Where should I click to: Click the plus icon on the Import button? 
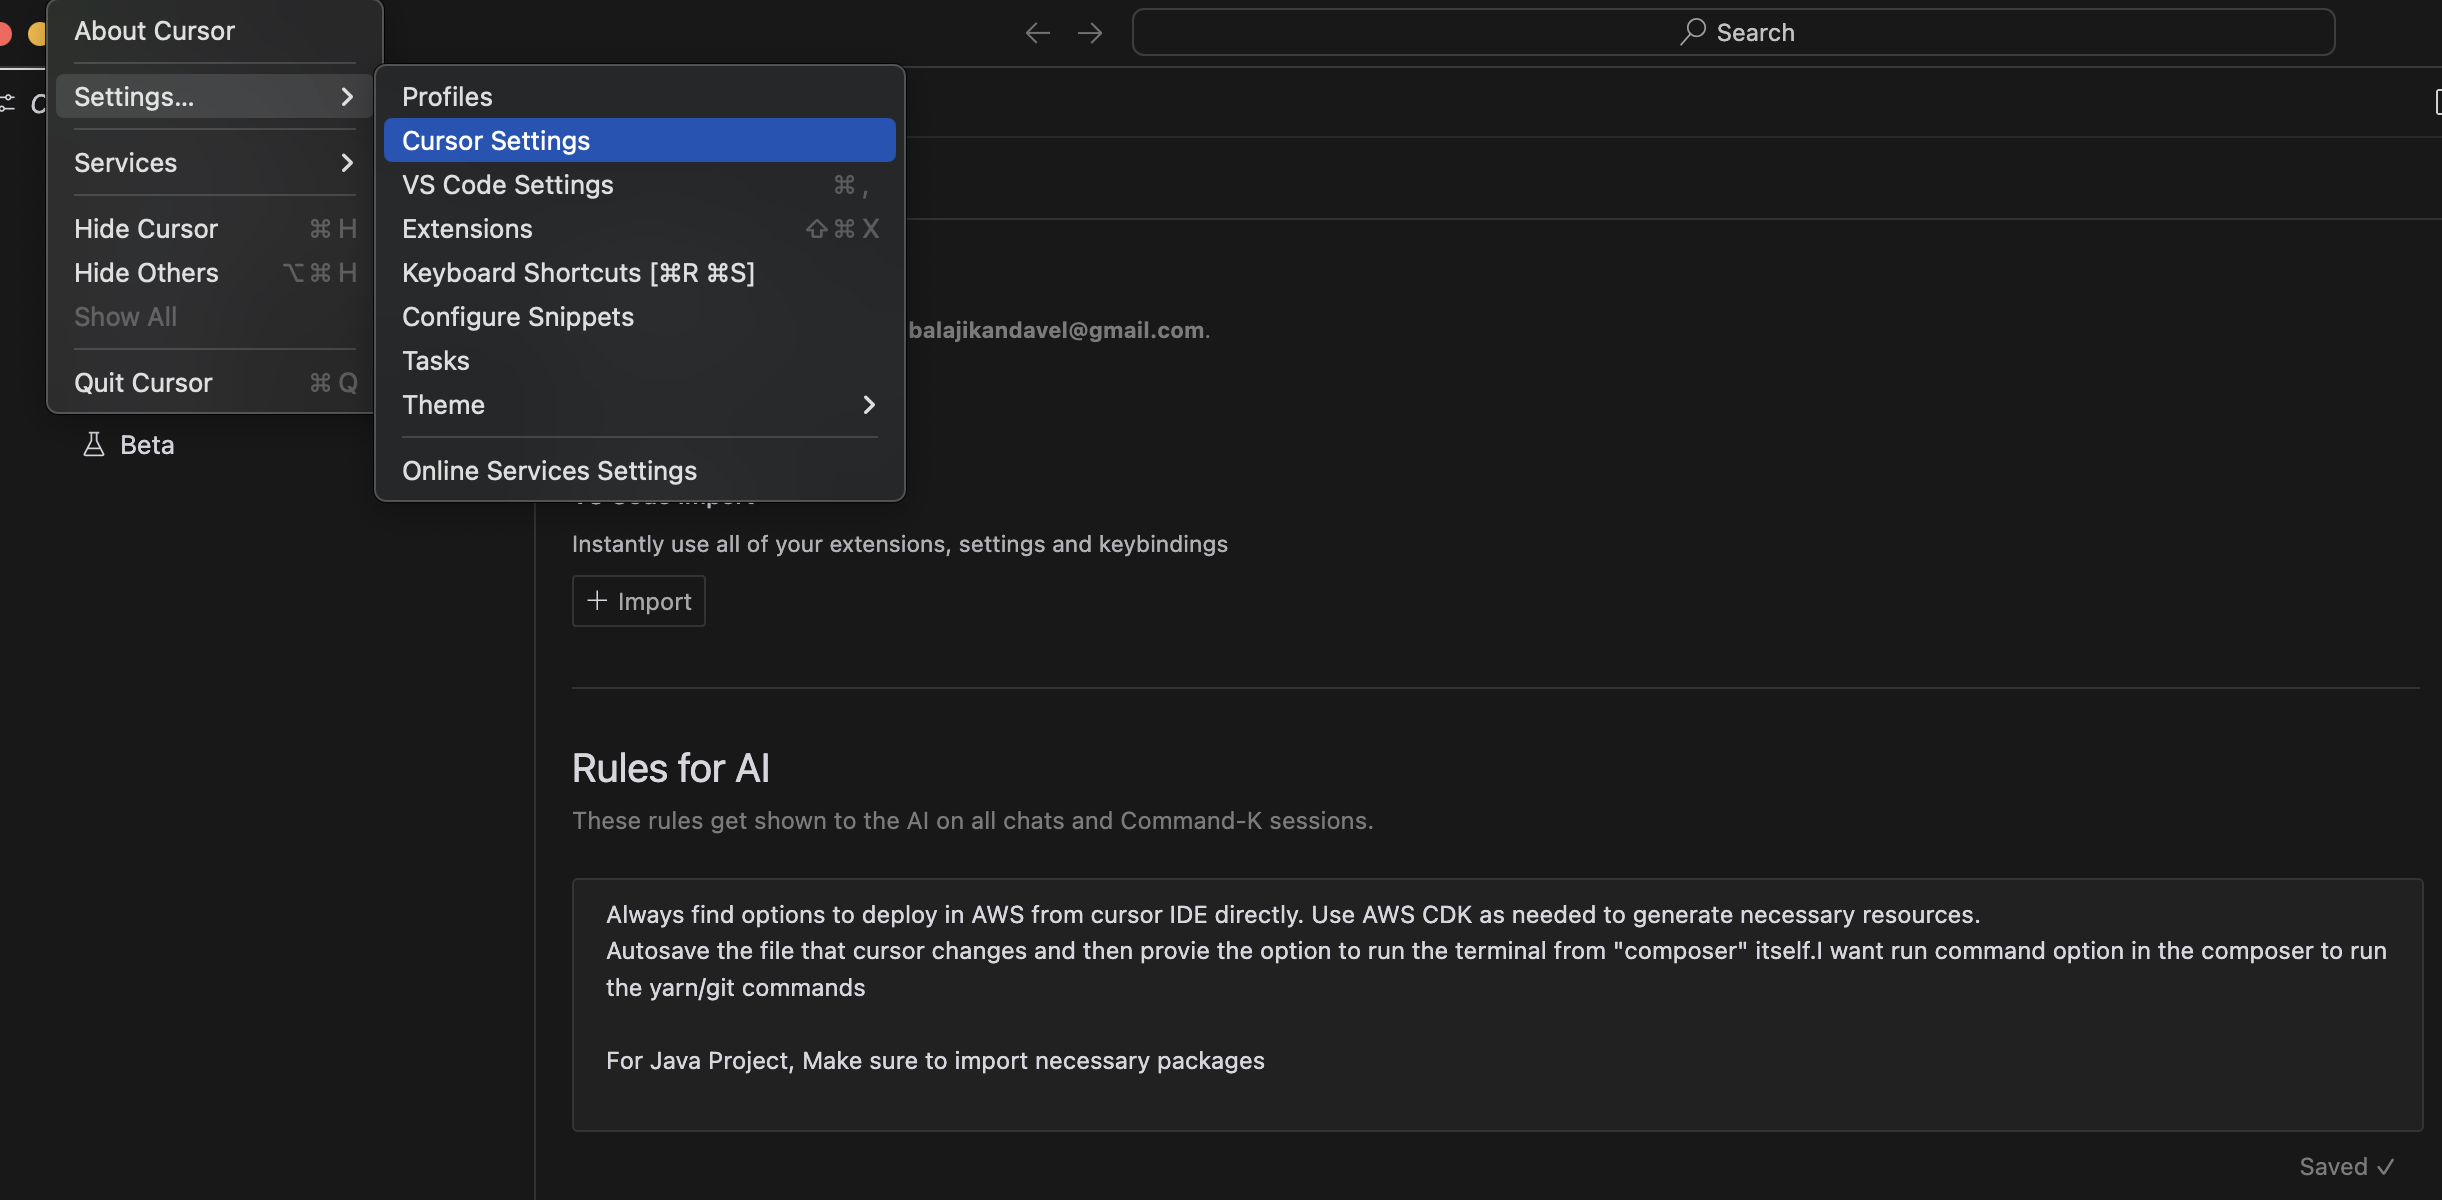(x=597, y=600)
